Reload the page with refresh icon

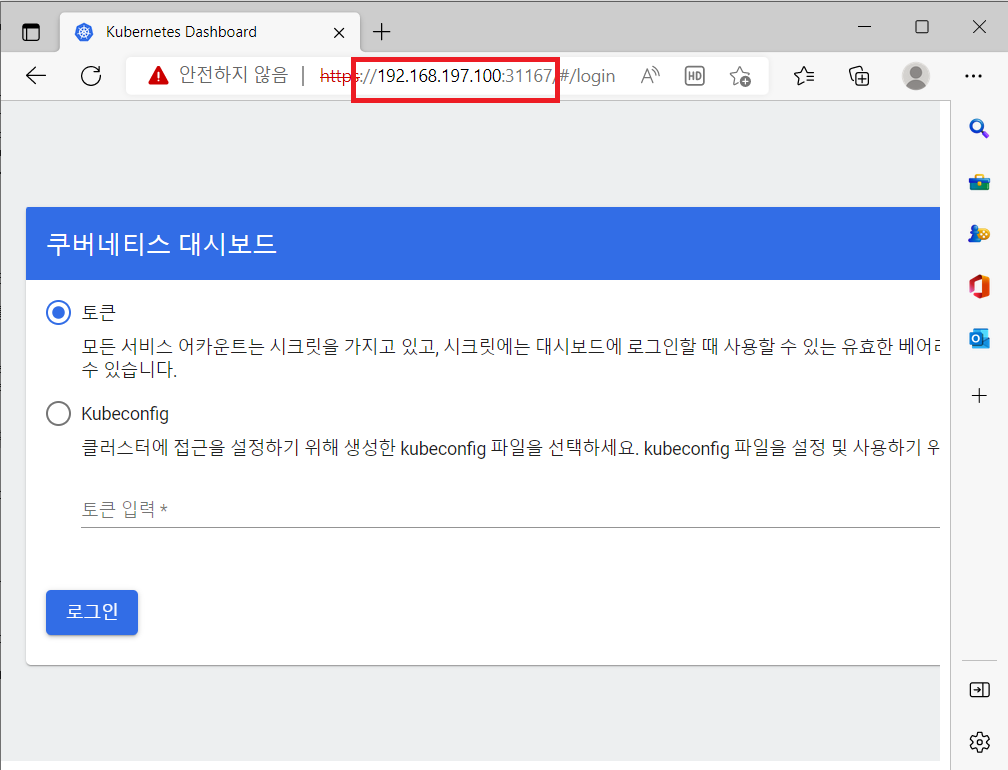91,76
